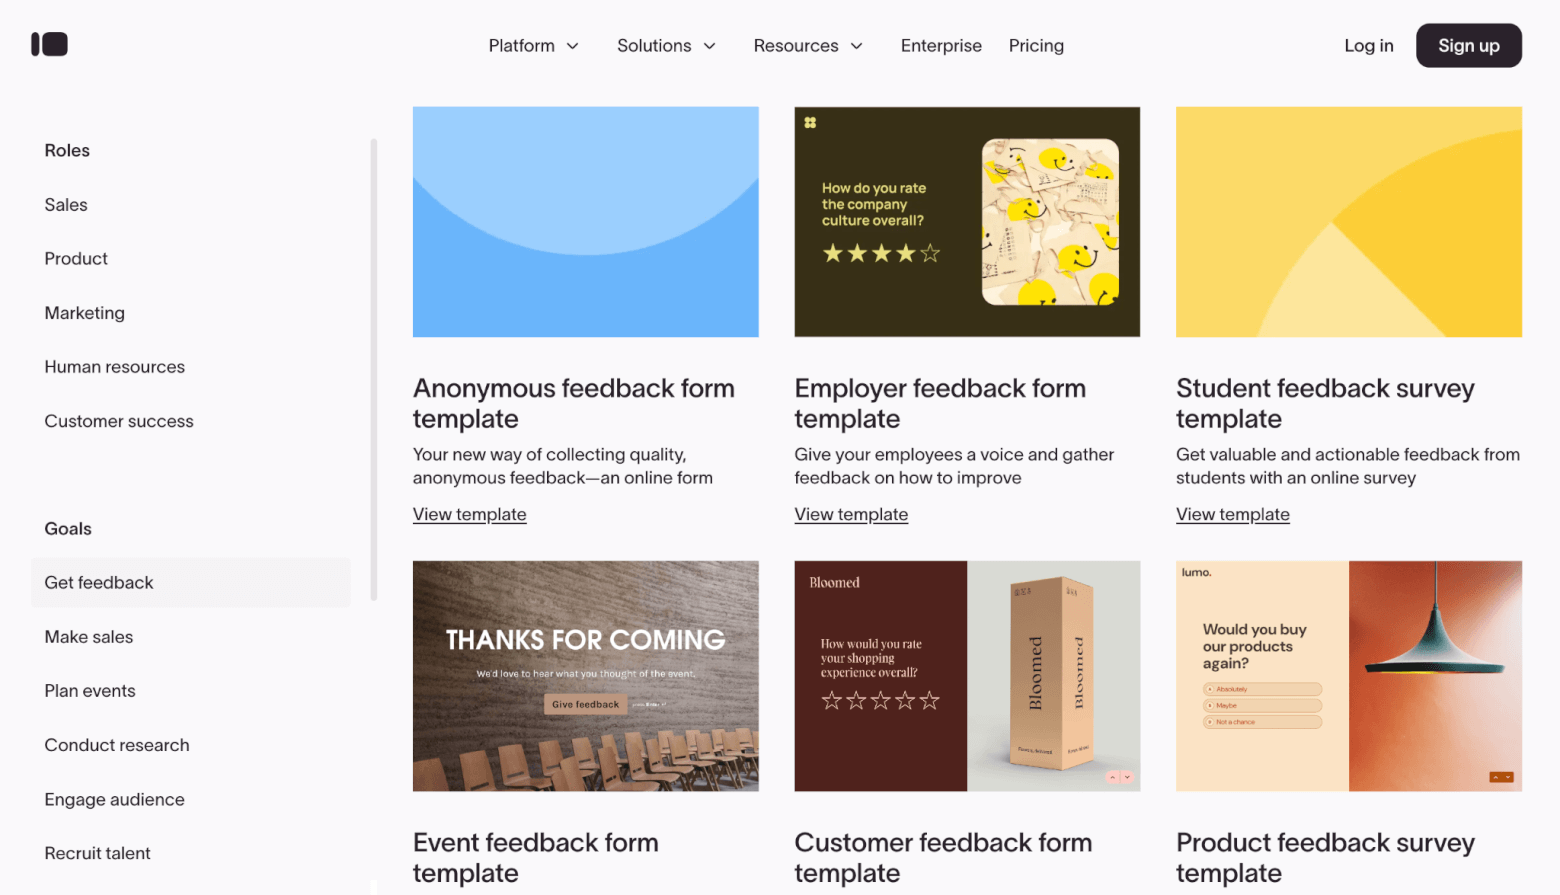Open View template under Anonymous feedback form
The height and width of the screenshot is (895, 1560).
coord(469,514)
